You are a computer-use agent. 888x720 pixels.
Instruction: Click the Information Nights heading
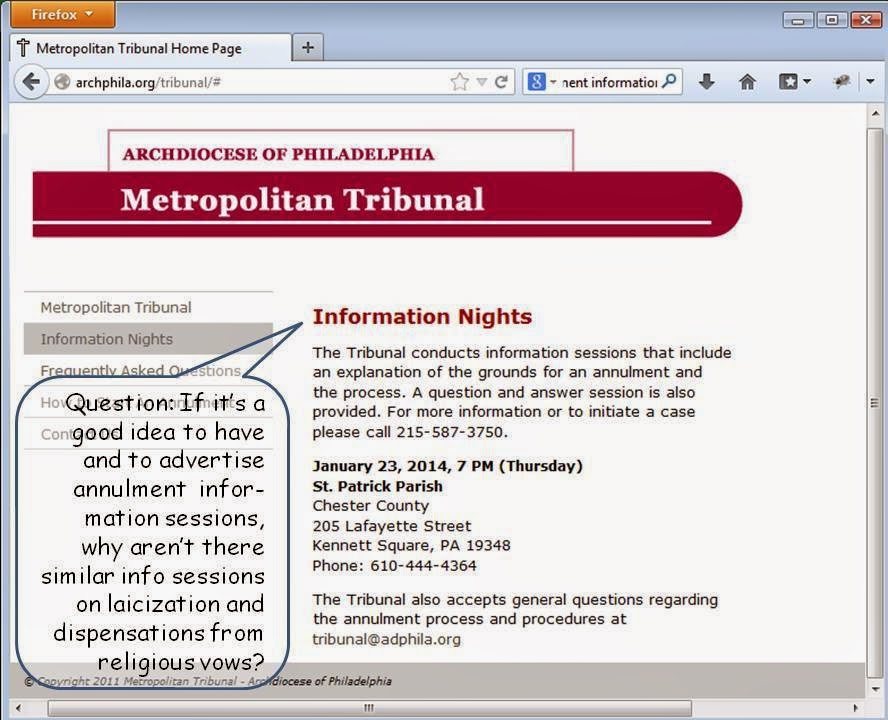pos(422,316)
